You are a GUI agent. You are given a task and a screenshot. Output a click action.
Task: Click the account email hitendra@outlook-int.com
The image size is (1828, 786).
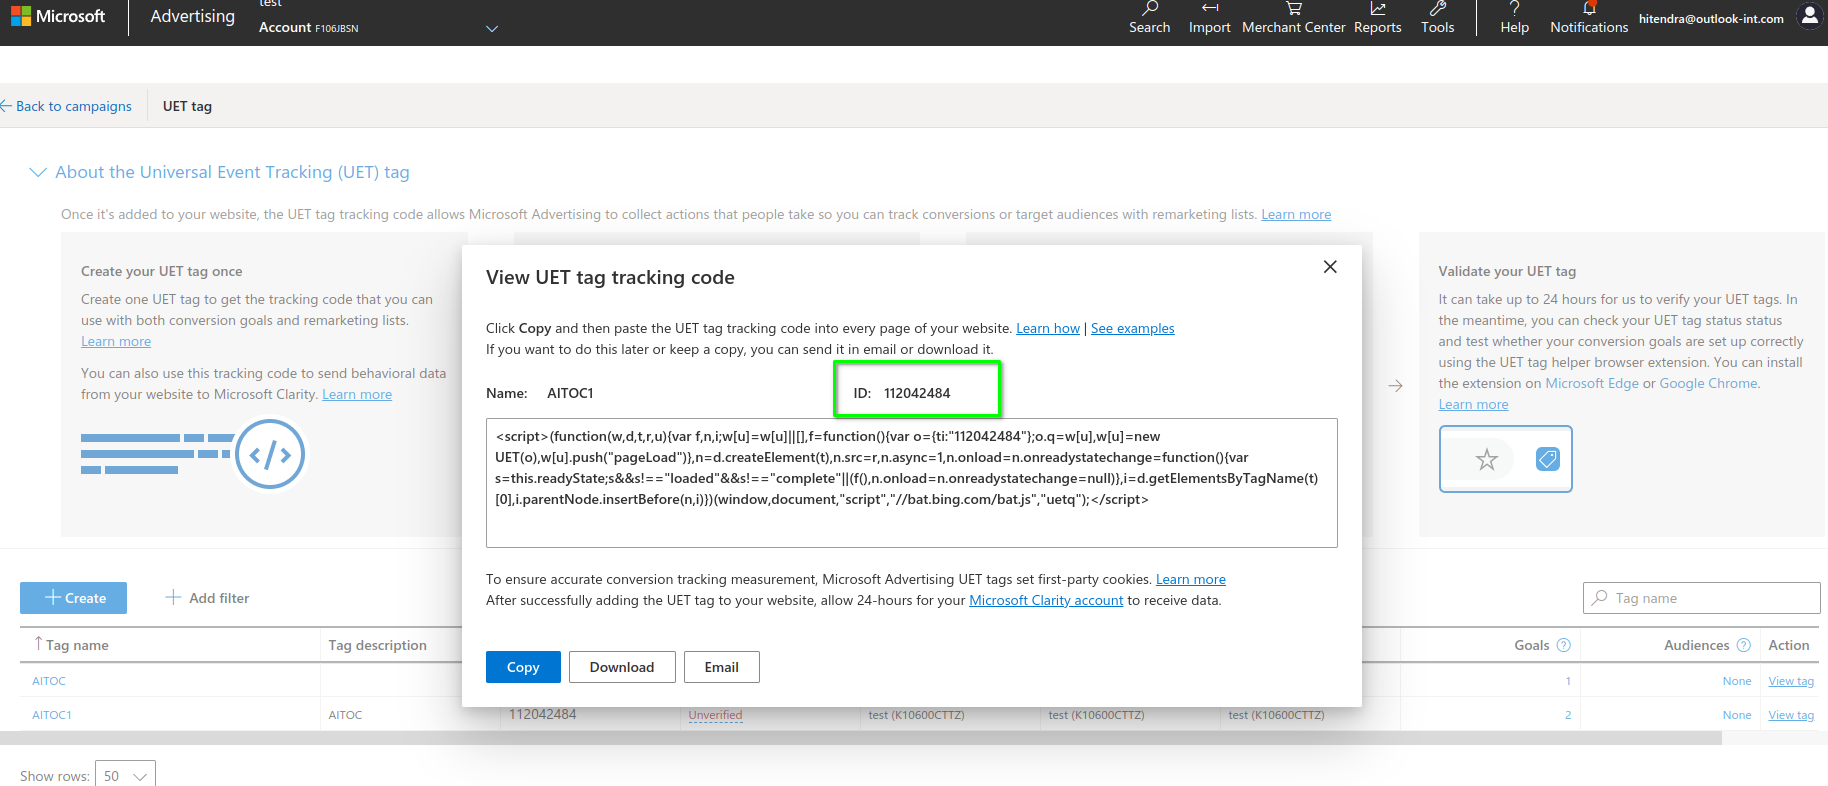pos(1711,19)
